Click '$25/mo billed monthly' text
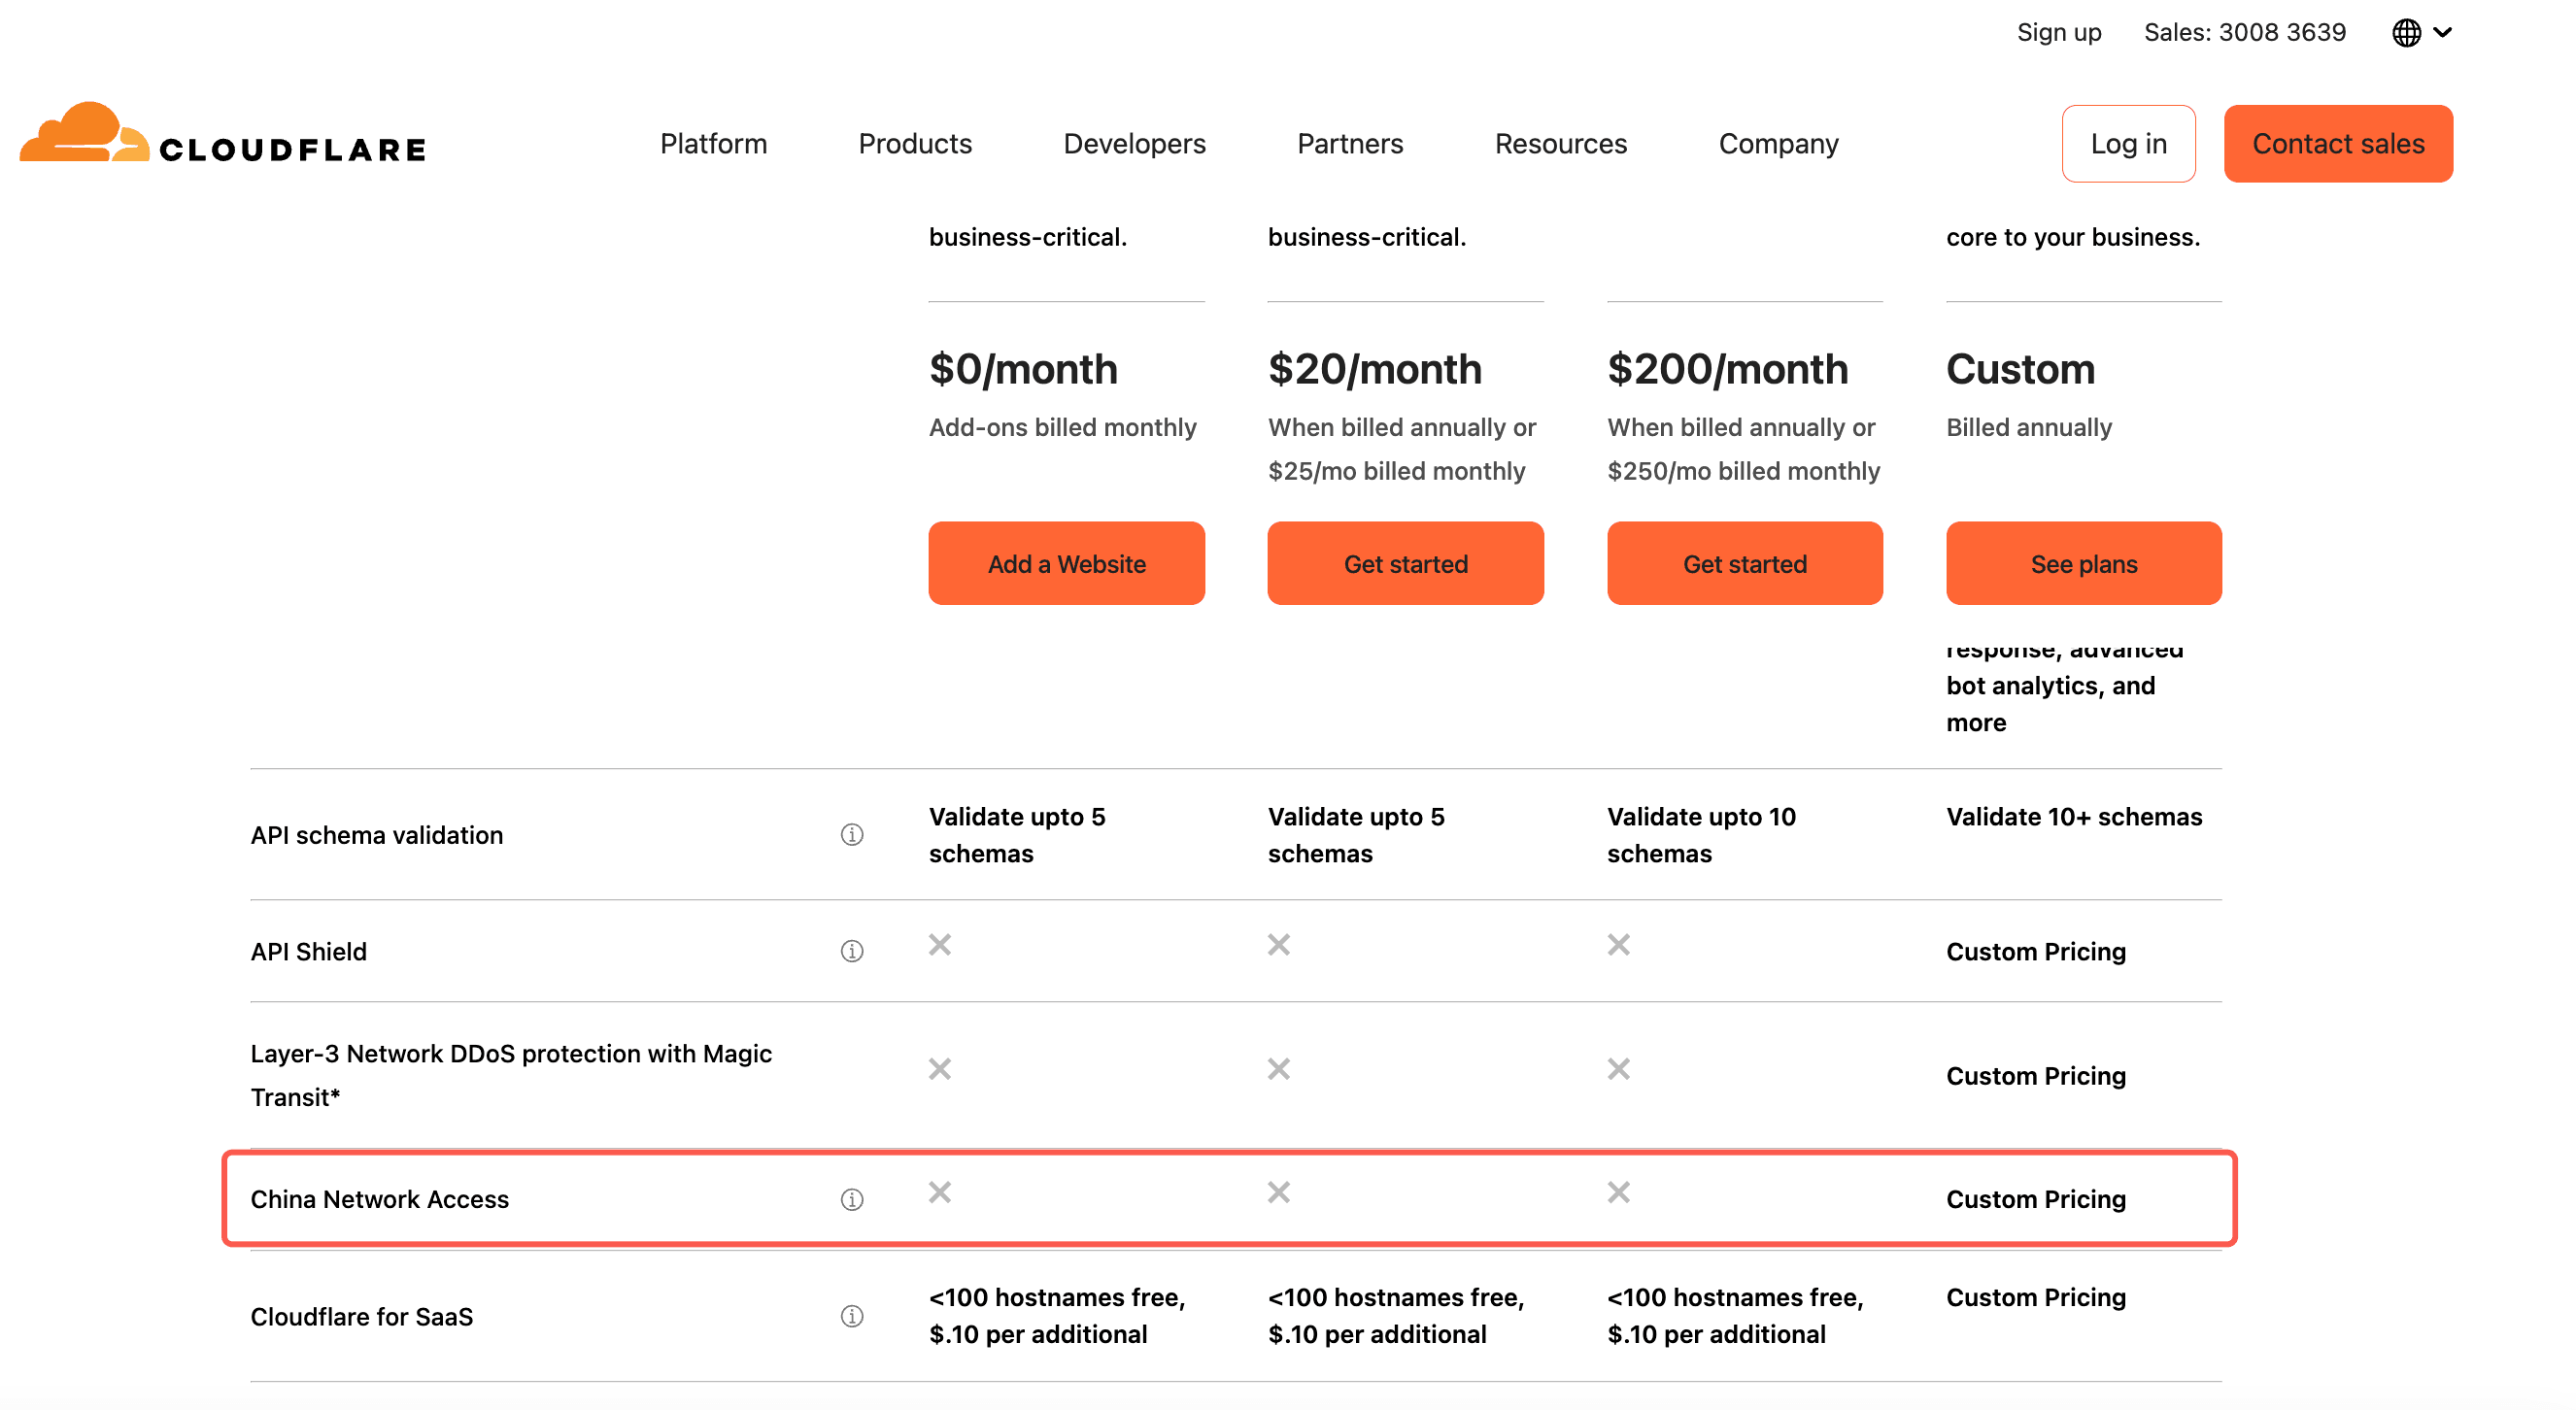 (1396, 471)
